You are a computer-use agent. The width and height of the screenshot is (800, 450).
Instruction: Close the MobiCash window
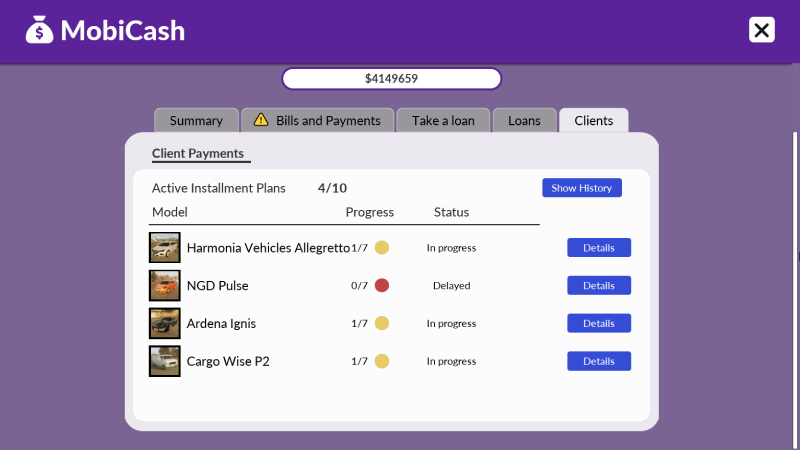(762, 30)
